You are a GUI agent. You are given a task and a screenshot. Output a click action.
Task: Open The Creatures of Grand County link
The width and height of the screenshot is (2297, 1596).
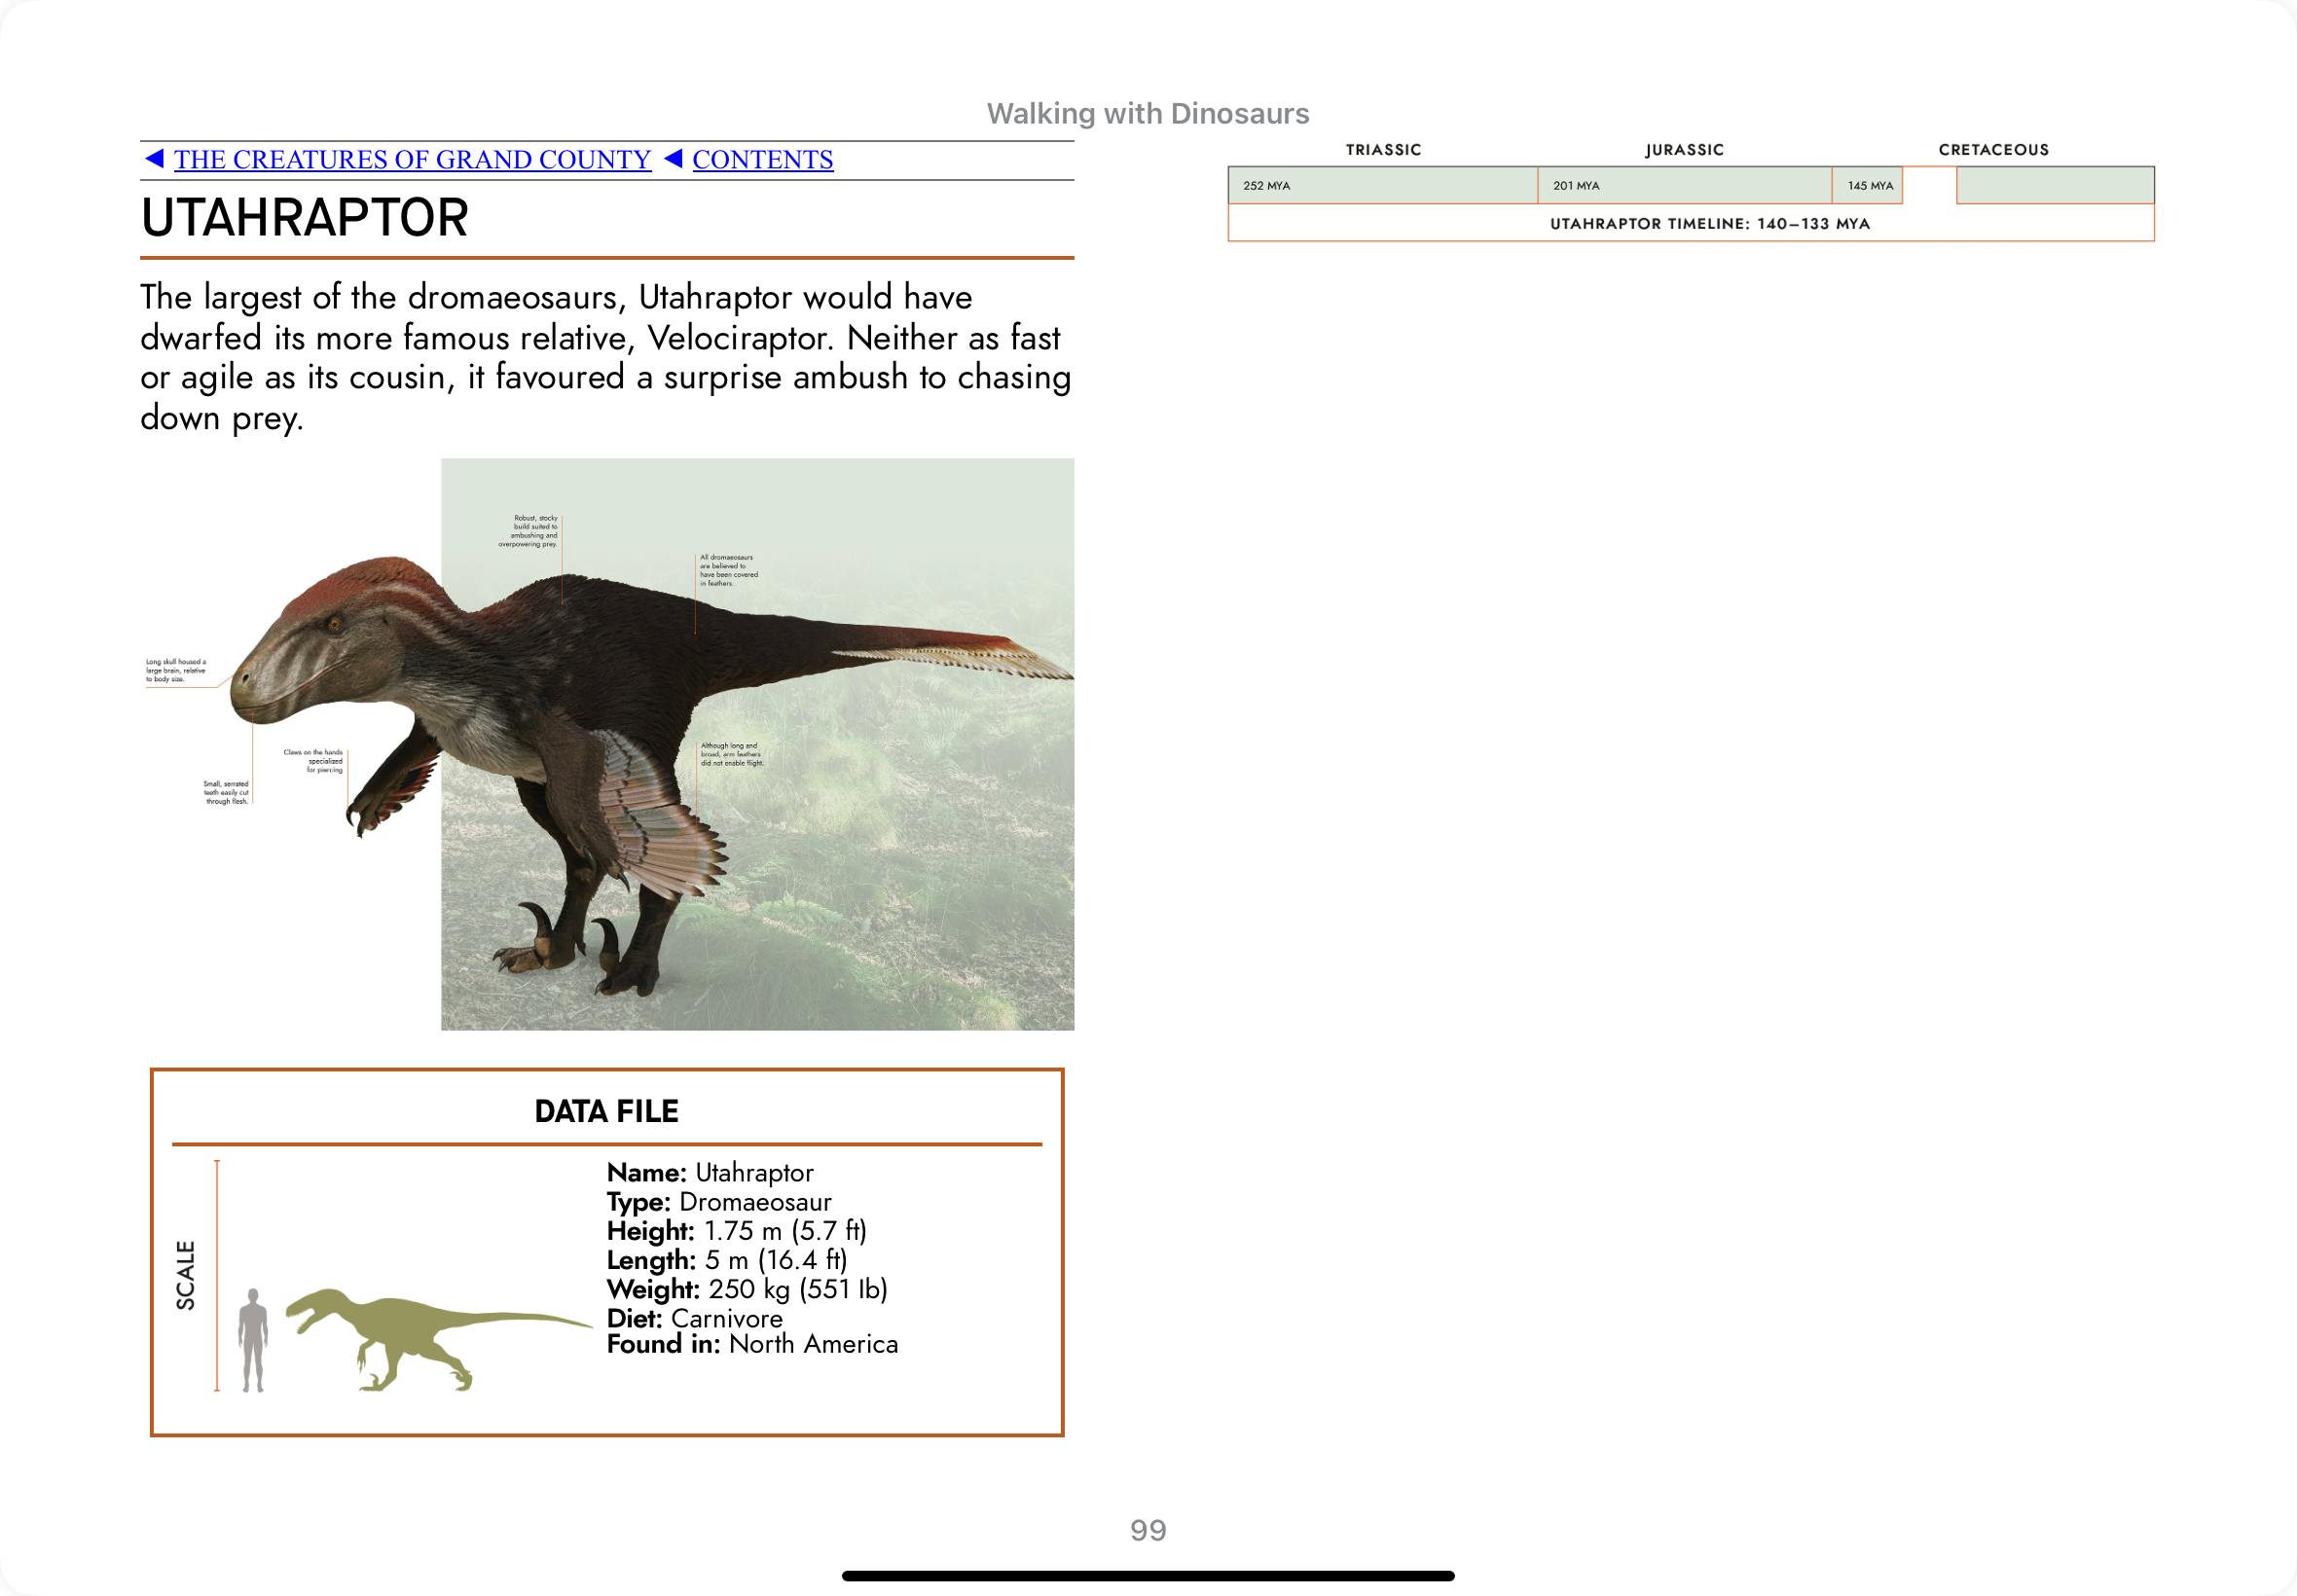click(412, 160)
